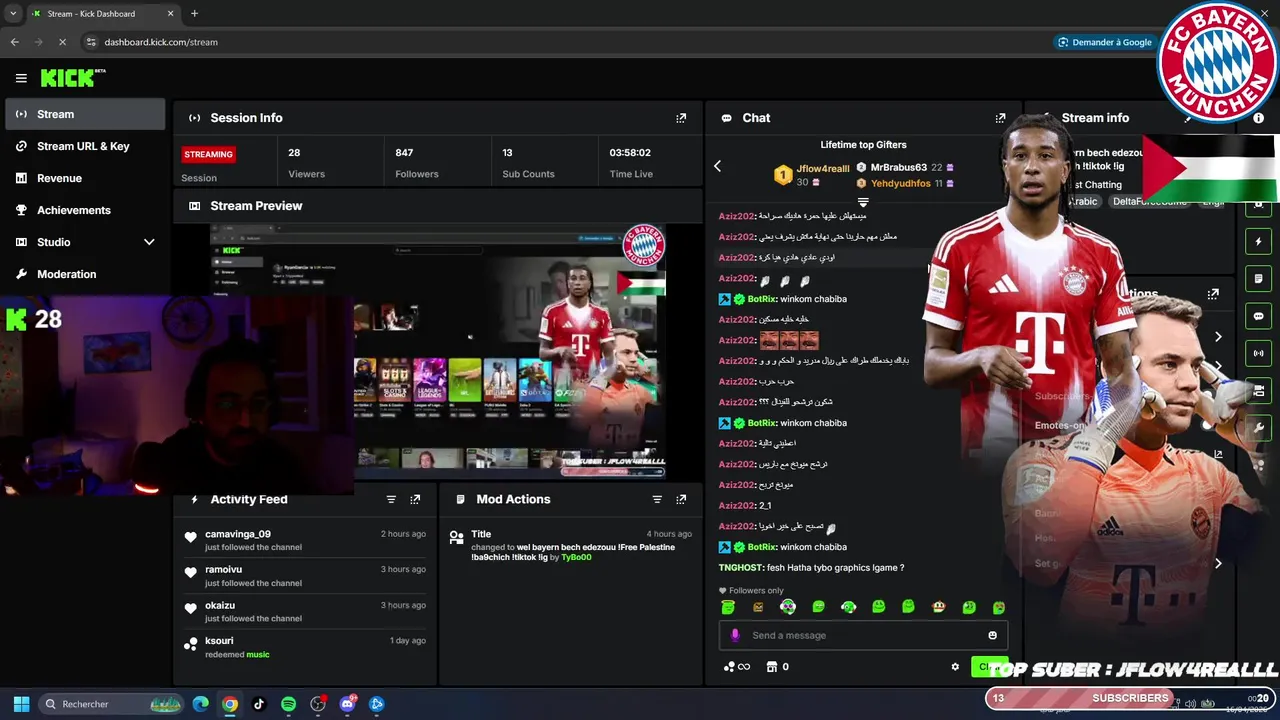
Task: Click the 13 Sub Counts value
Action: tap(507, 153)
